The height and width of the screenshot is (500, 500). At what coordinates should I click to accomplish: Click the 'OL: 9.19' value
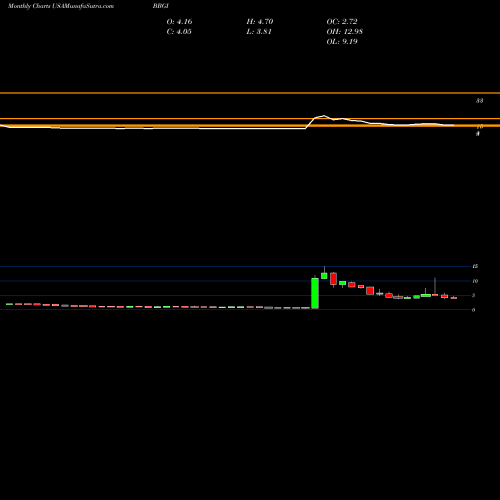tap(342, 42)
